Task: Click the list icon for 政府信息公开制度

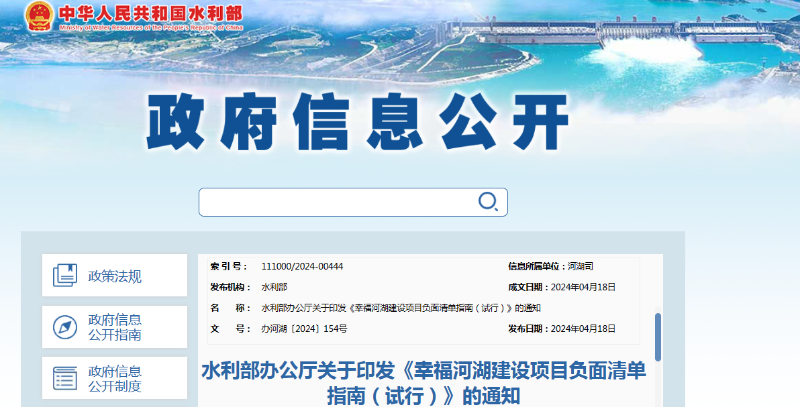Action: 65,378
